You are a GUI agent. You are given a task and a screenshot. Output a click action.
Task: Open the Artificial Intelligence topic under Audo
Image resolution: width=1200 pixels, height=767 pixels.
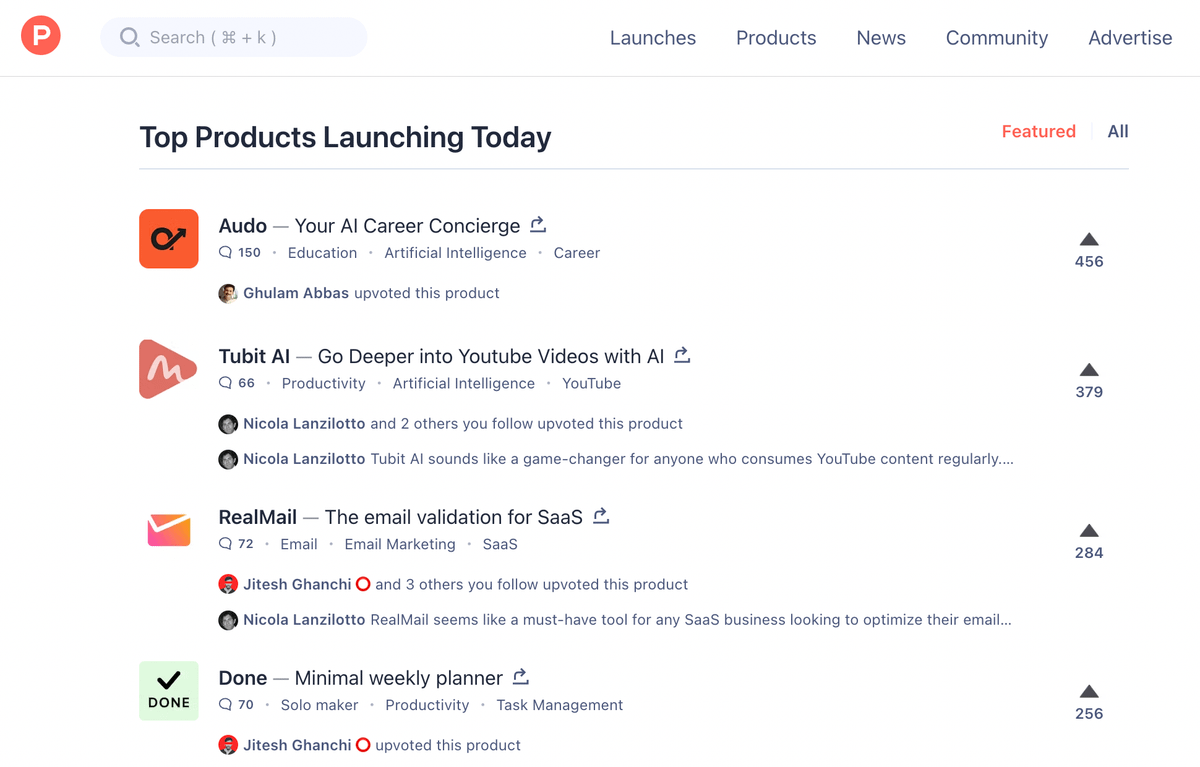[x=455, y=253]
